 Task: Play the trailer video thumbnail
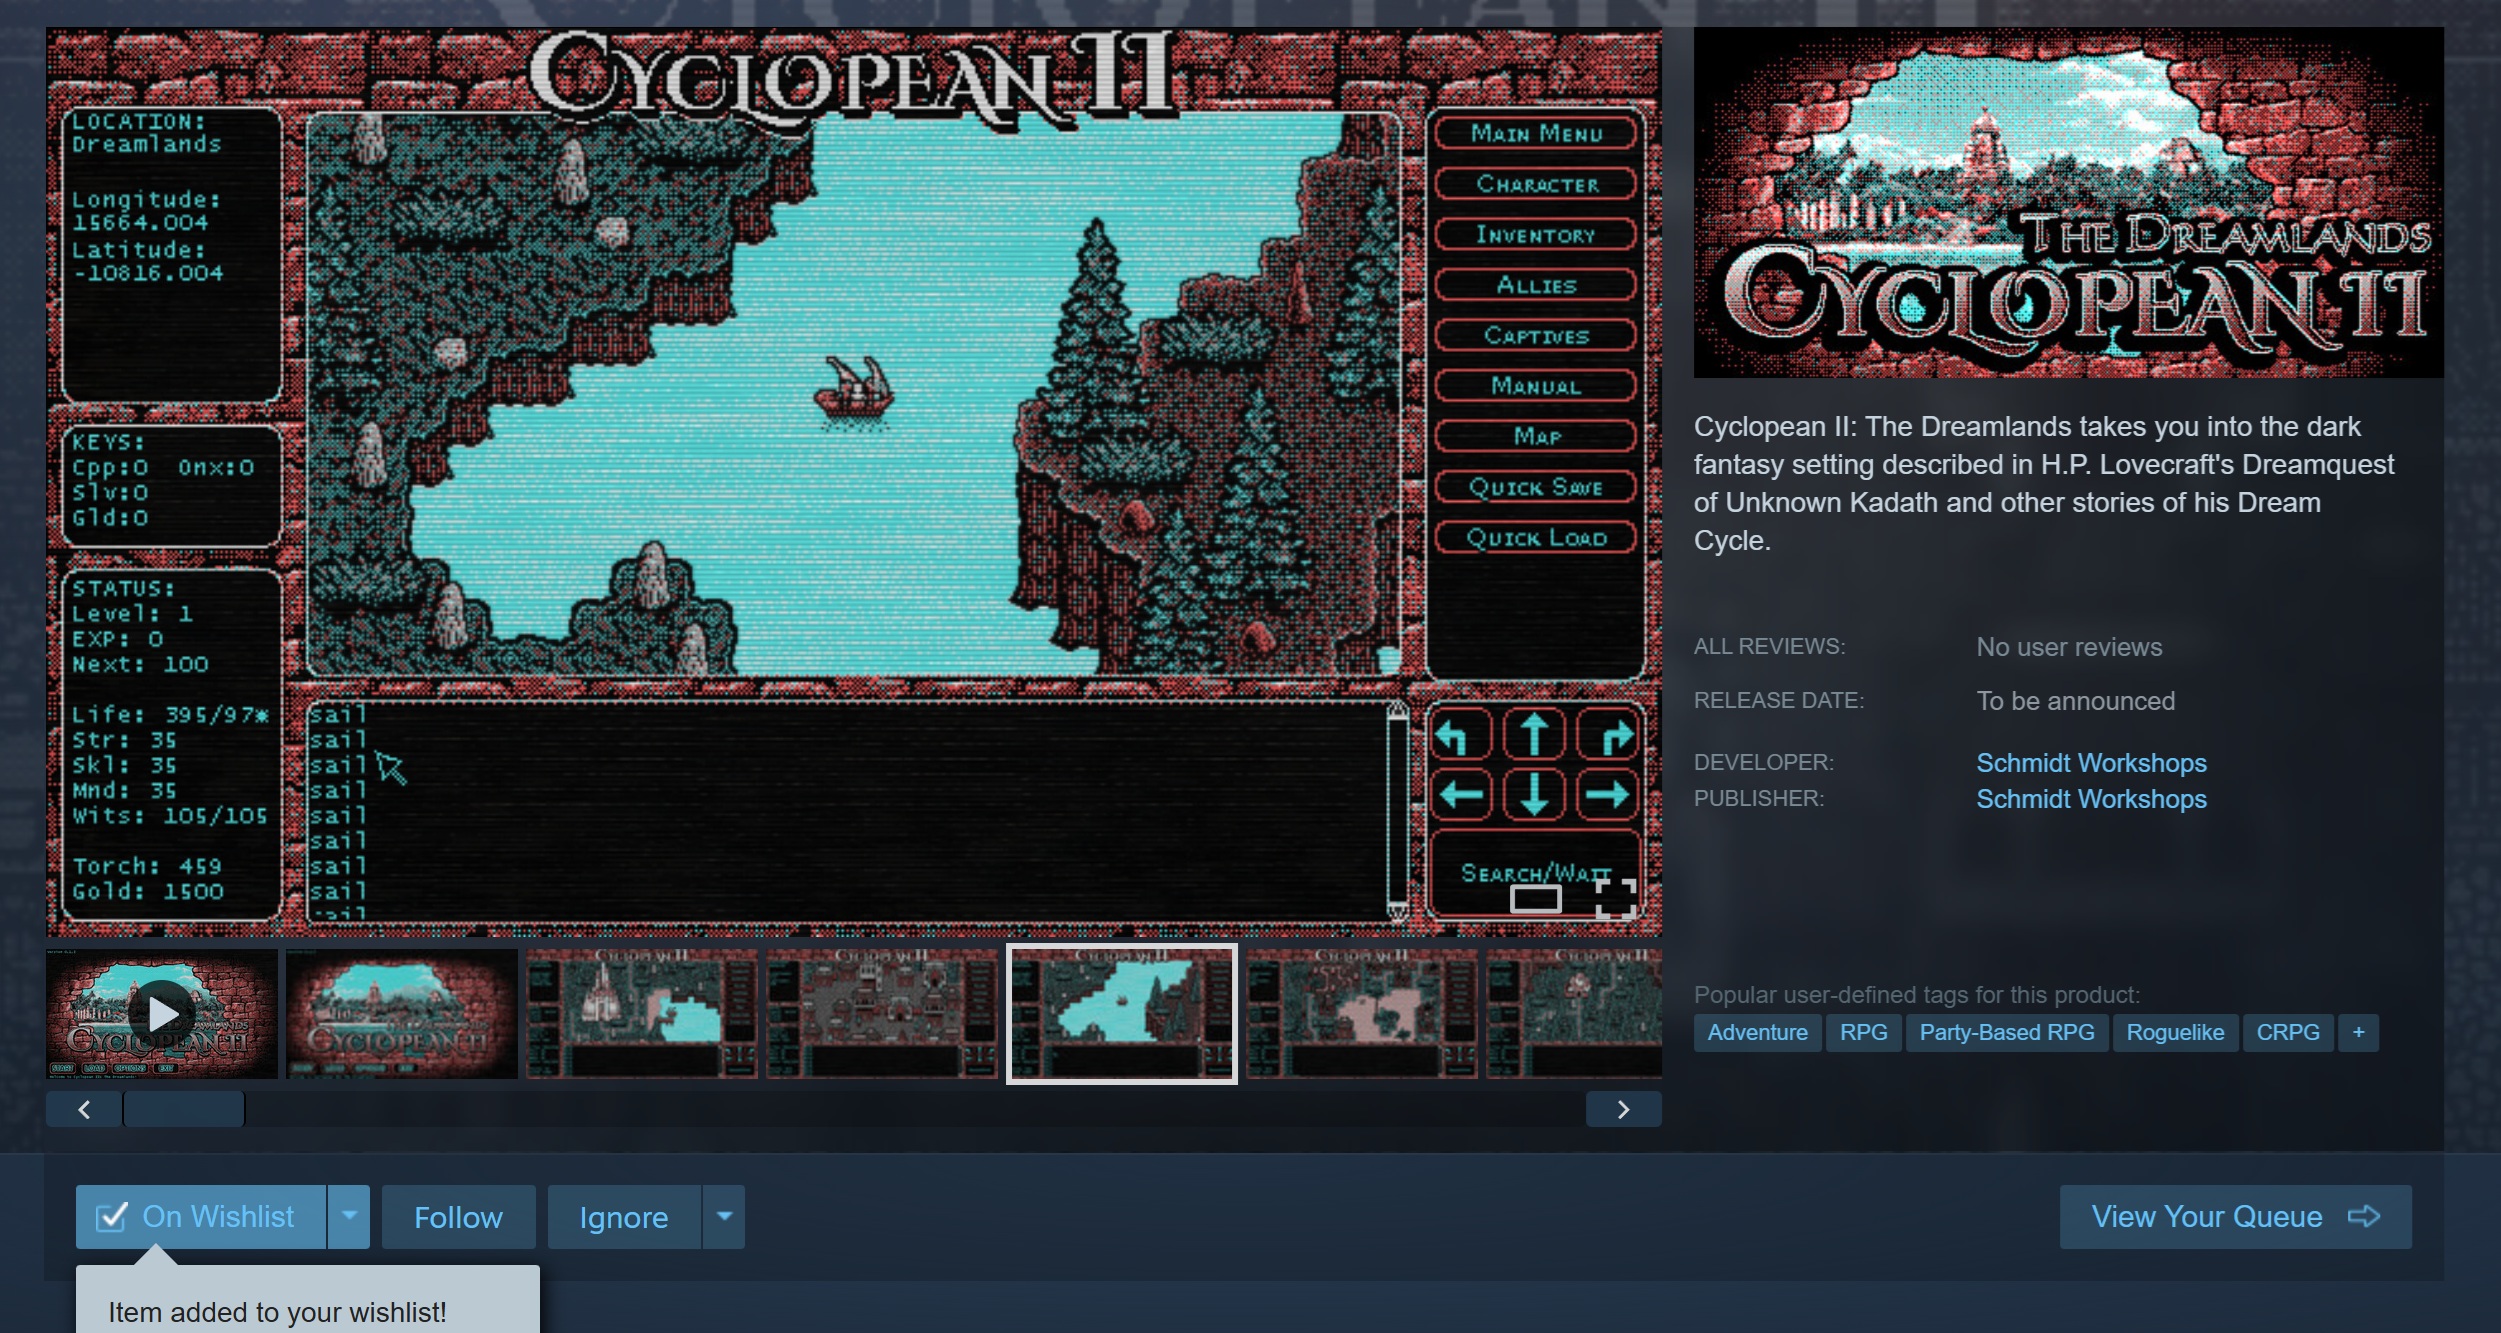(162, 1014)
